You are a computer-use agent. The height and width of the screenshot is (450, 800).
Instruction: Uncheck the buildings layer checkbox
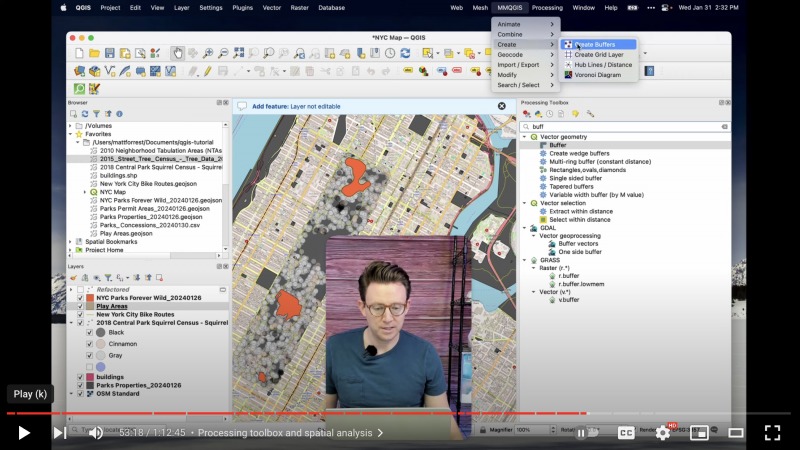point(80,377)
